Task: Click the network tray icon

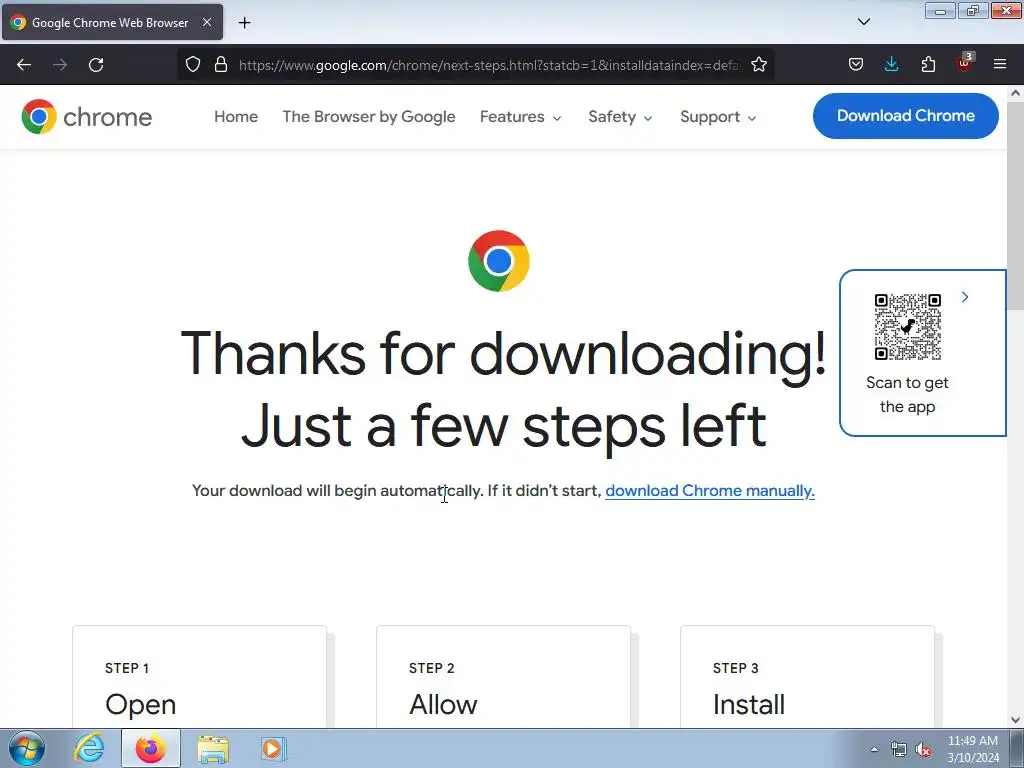Action: [899, 749]
